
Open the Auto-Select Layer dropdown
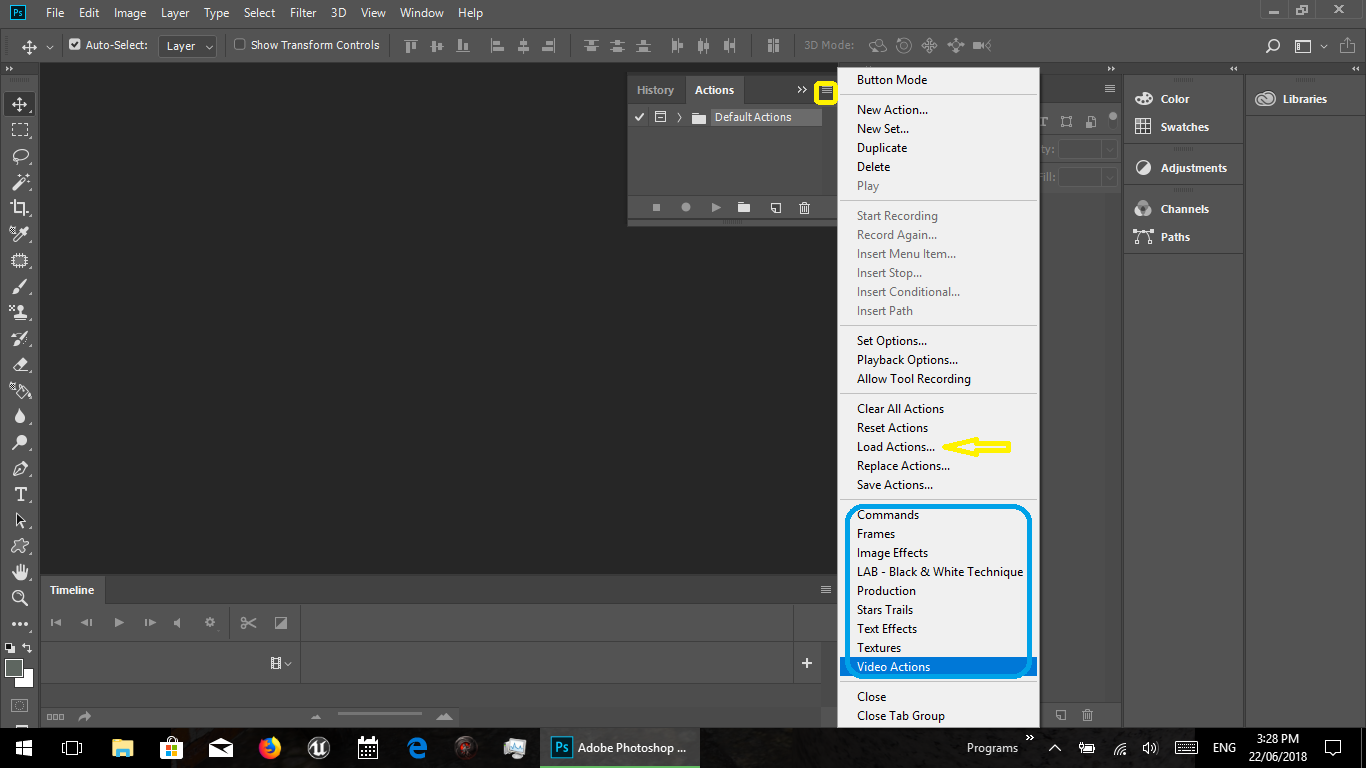coord(187,45)
